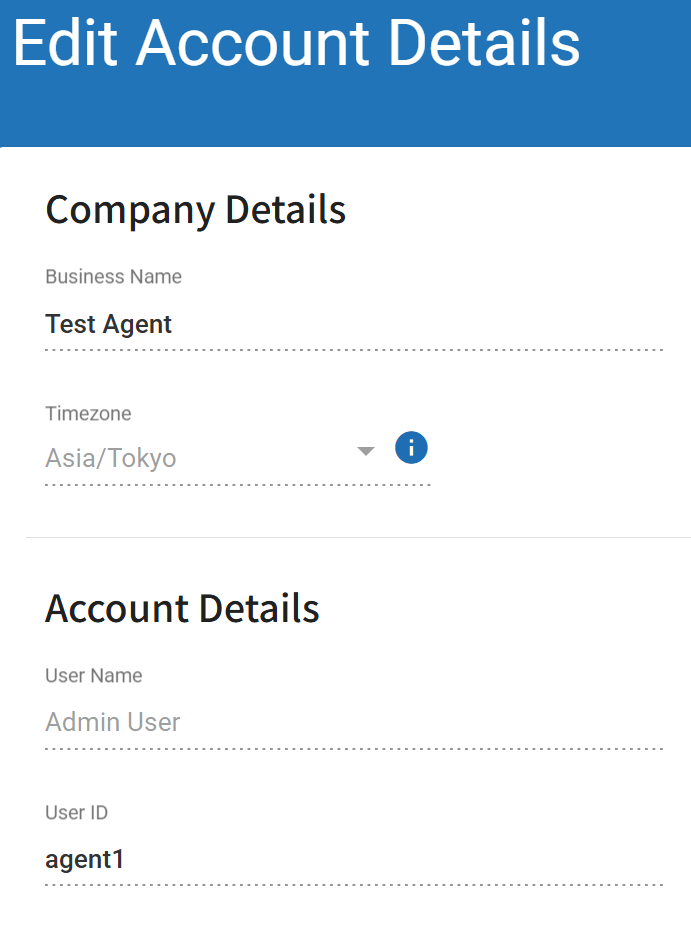Click the Company Details section heading

(196, 210)
